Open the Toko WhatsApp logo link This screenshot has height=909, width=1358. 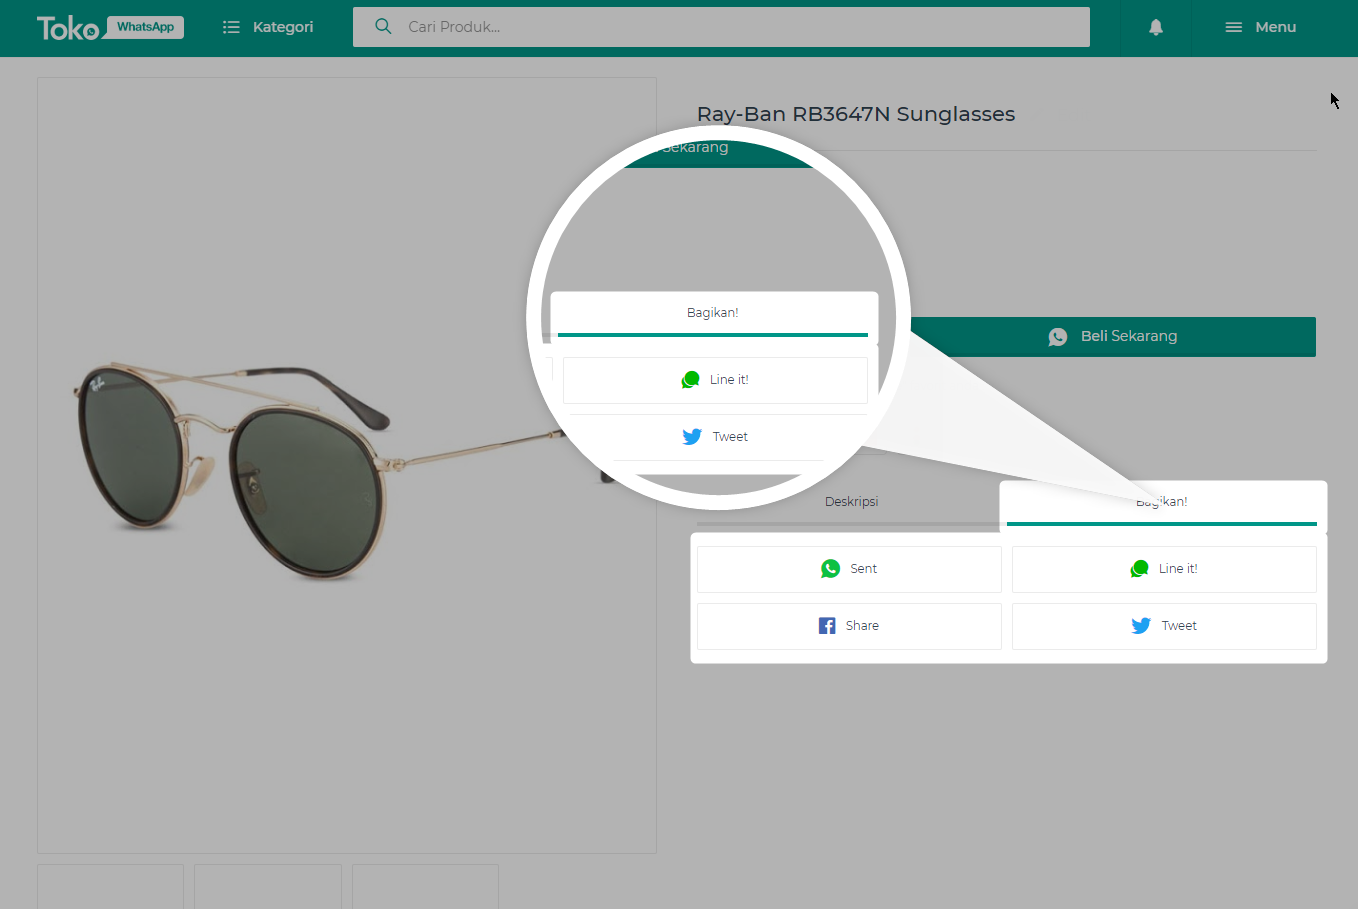(x=110, y=27)
